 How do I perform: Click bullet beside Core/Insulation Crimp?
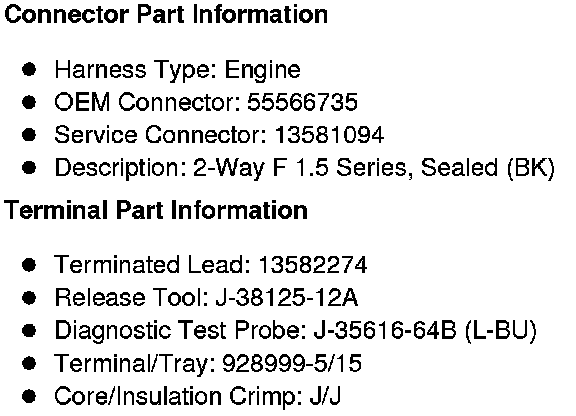(x=29, y=396)
